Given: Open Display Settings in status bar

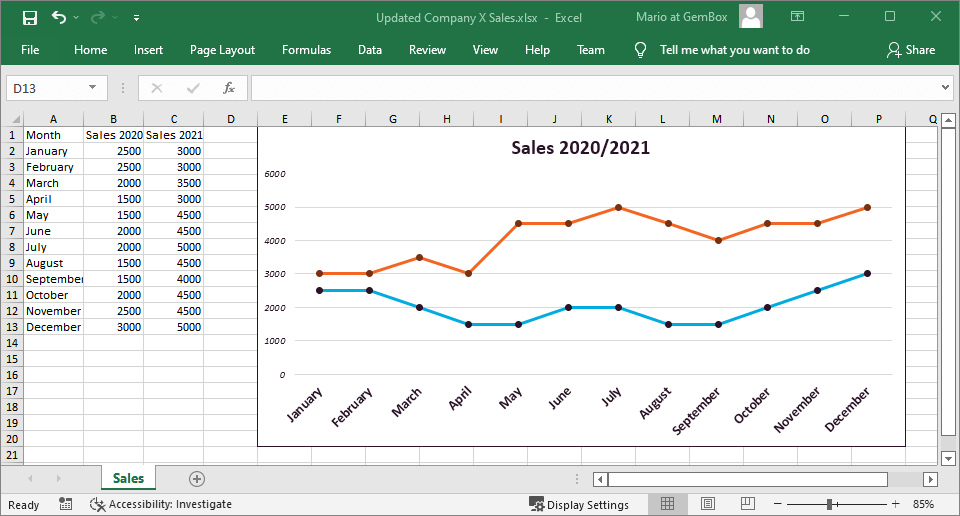Looking at the screenshot, I should [580, 505].
